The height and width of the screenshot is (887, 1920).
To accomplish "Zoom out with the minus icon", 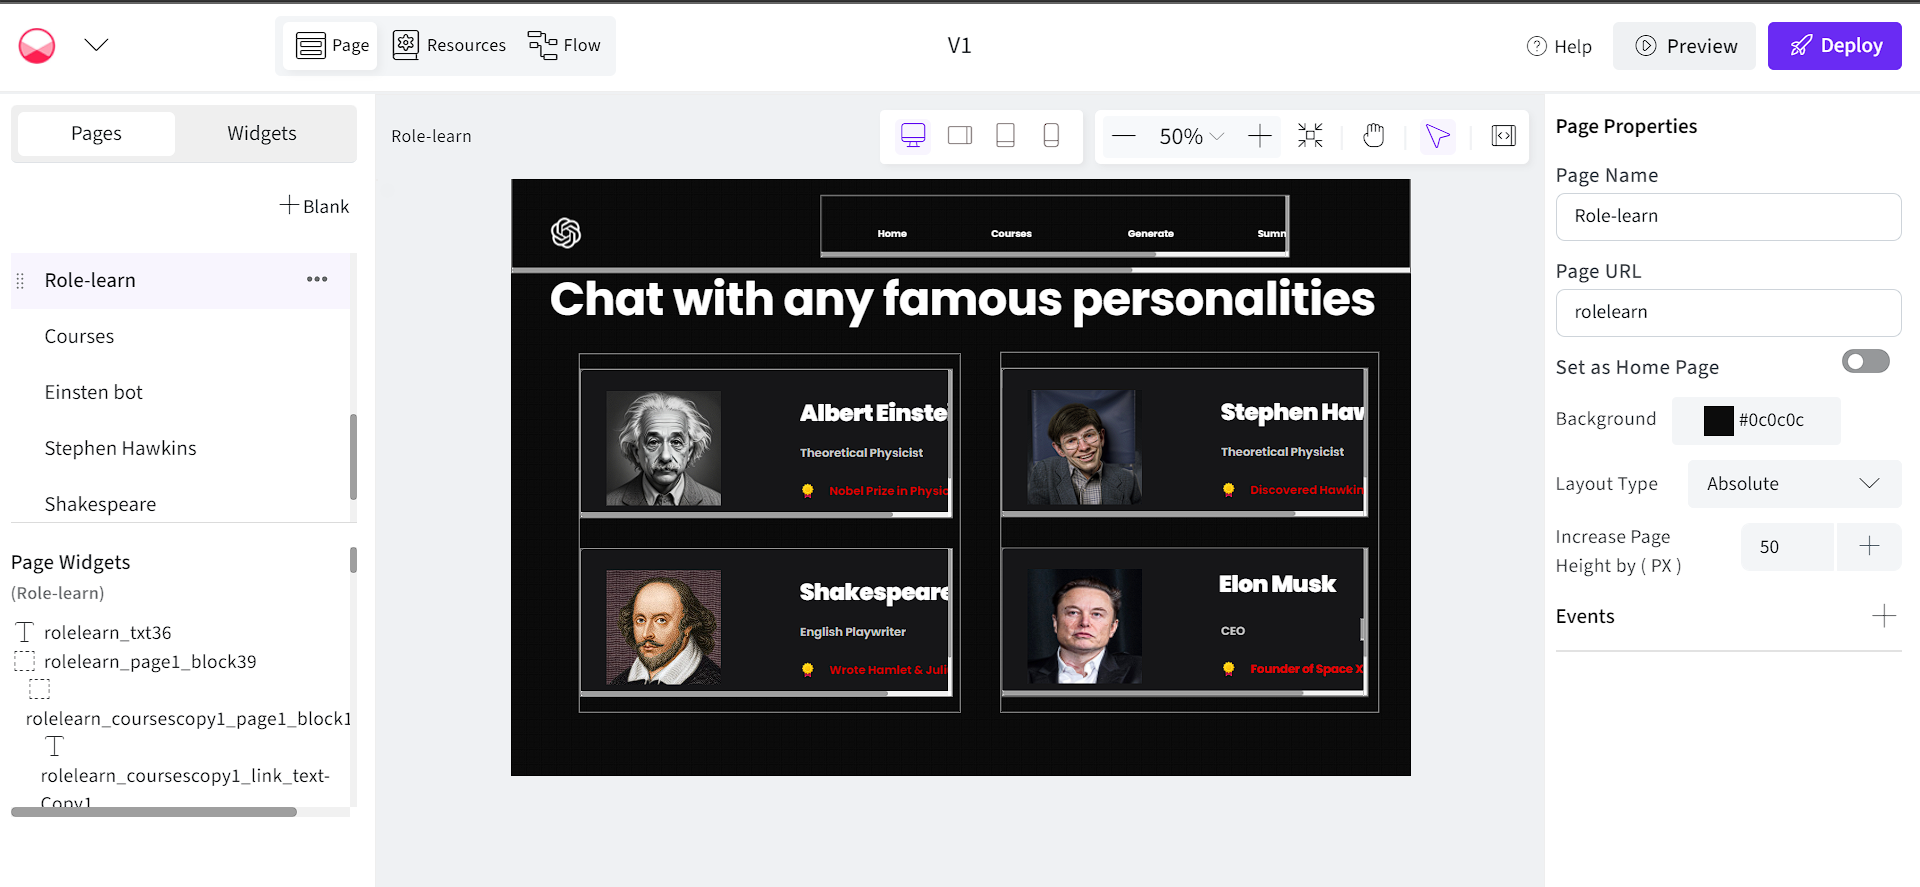I will click(x=1124, y=136).
